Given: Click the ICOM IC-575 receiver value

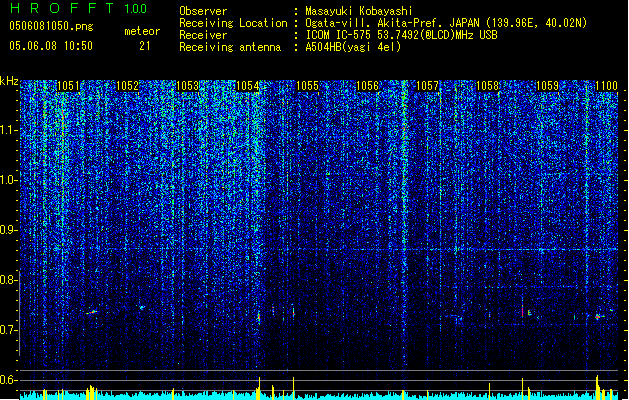Looking at the screenshot, I should 401,35.
